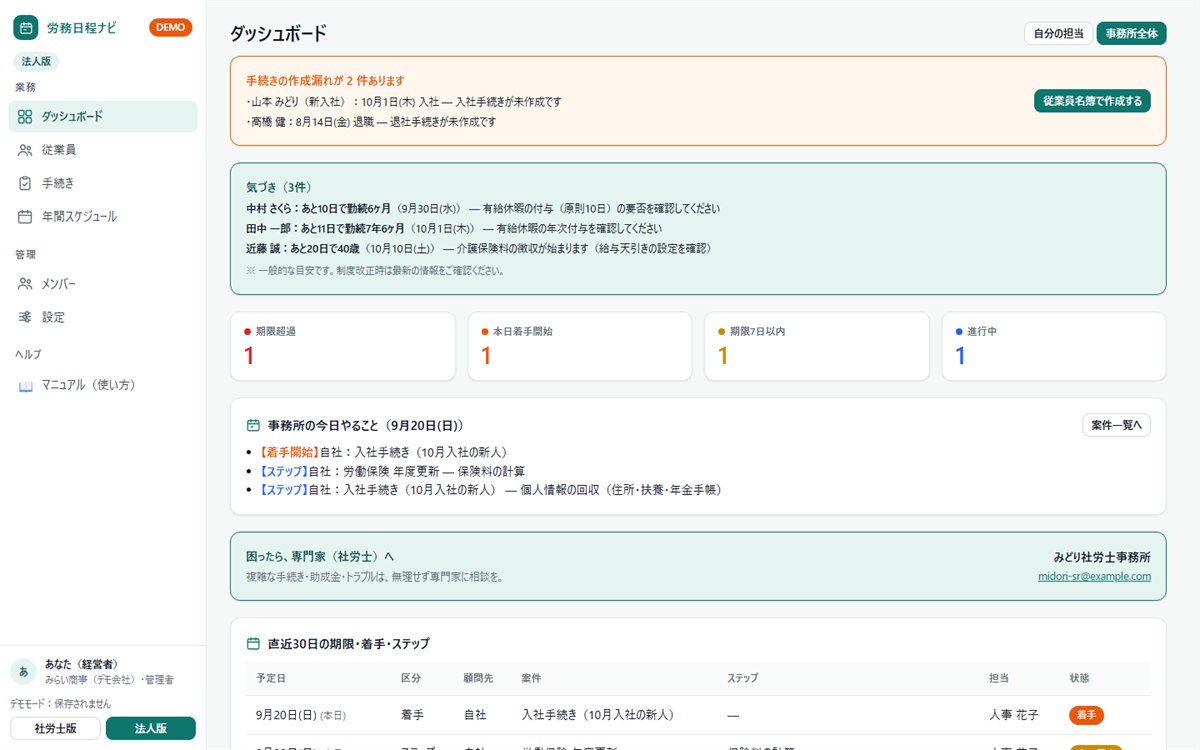Click the メンバー people icon
This screenshot has width=1200, height=750.
click(x=25, y=284)
